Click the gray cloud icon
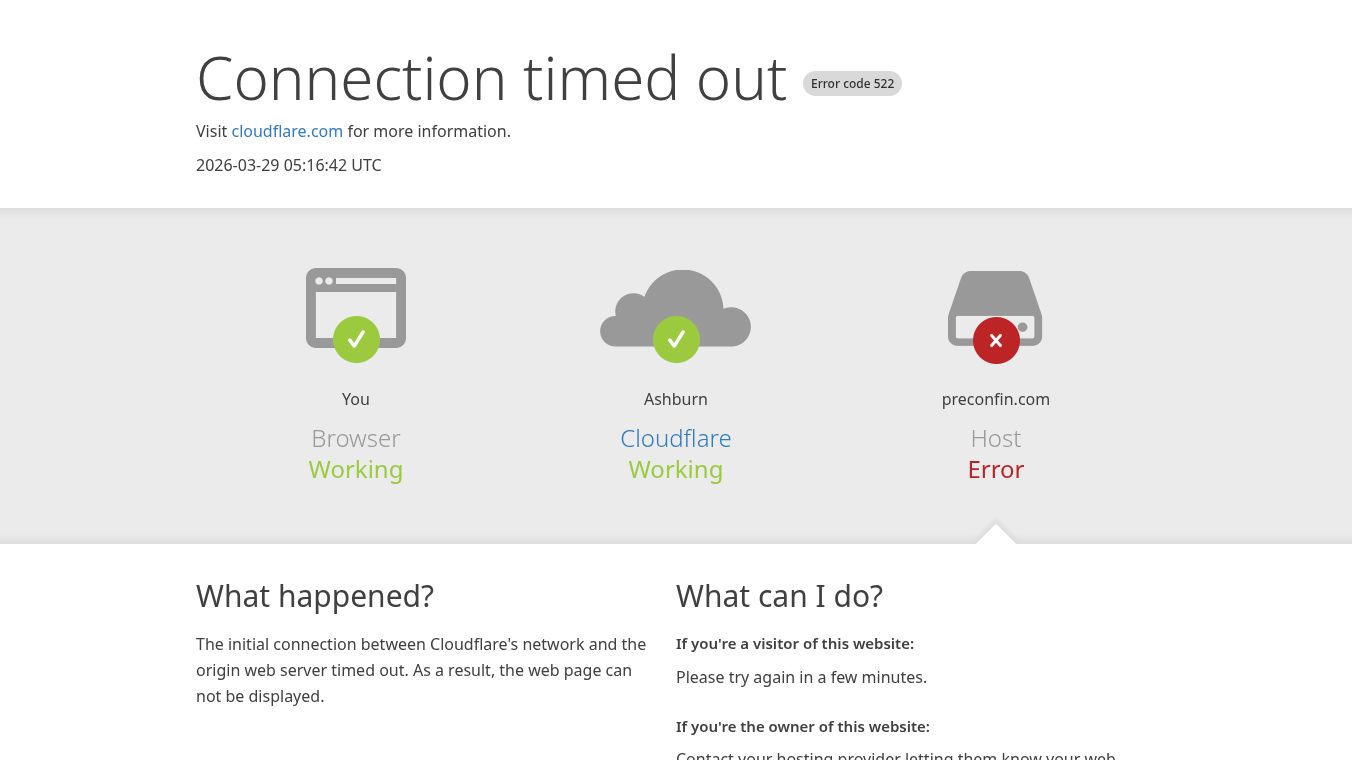 [x=676, y=300]
